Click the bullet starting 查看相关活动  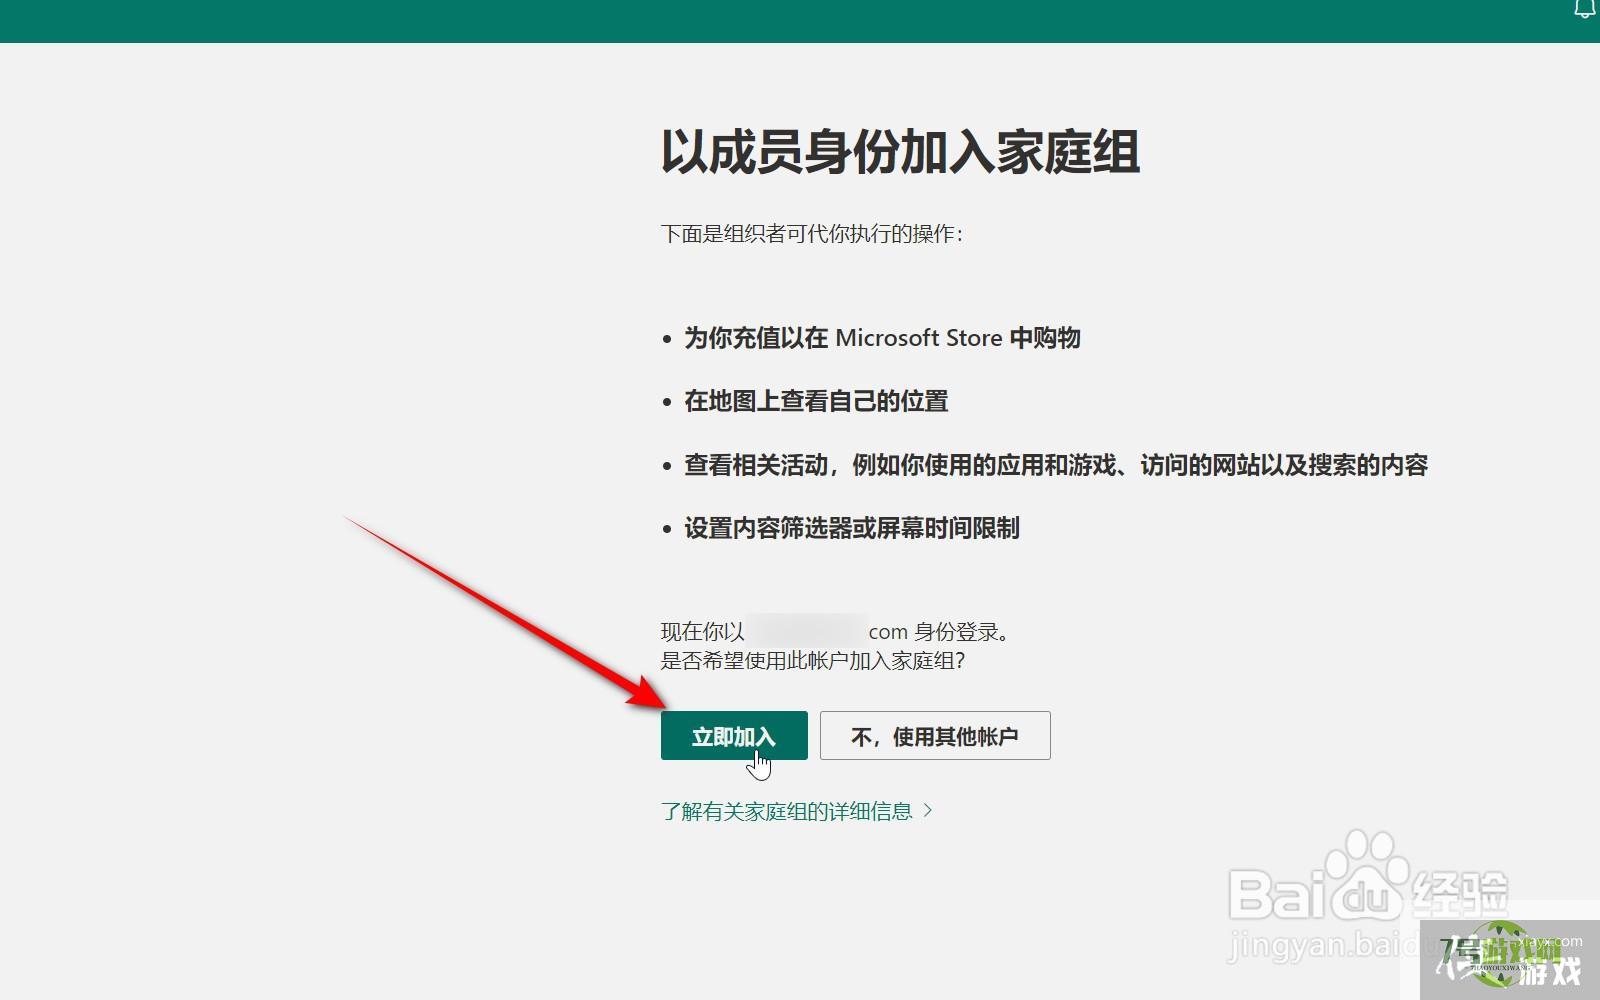[1056, 465]
